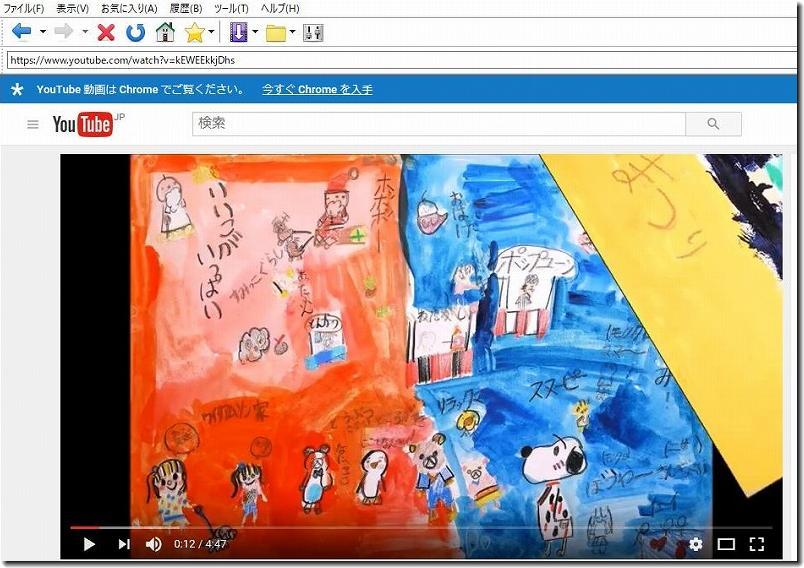Viewport: 804px width, 568px height.
Task: Open the 表示(V) menu
Action: (x=72, y=8)
